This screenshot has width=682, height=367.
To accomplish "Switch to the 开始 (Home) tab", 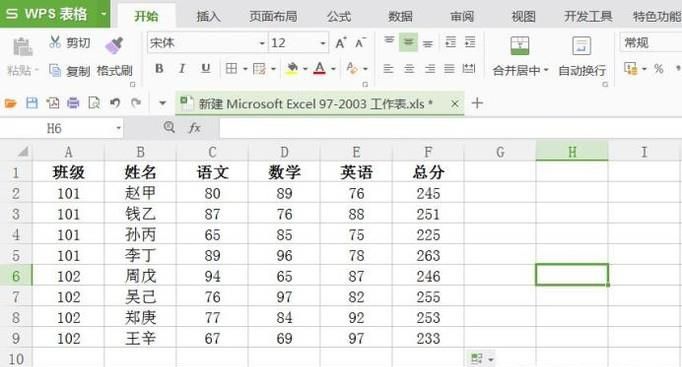I will [x=146, y=17].
